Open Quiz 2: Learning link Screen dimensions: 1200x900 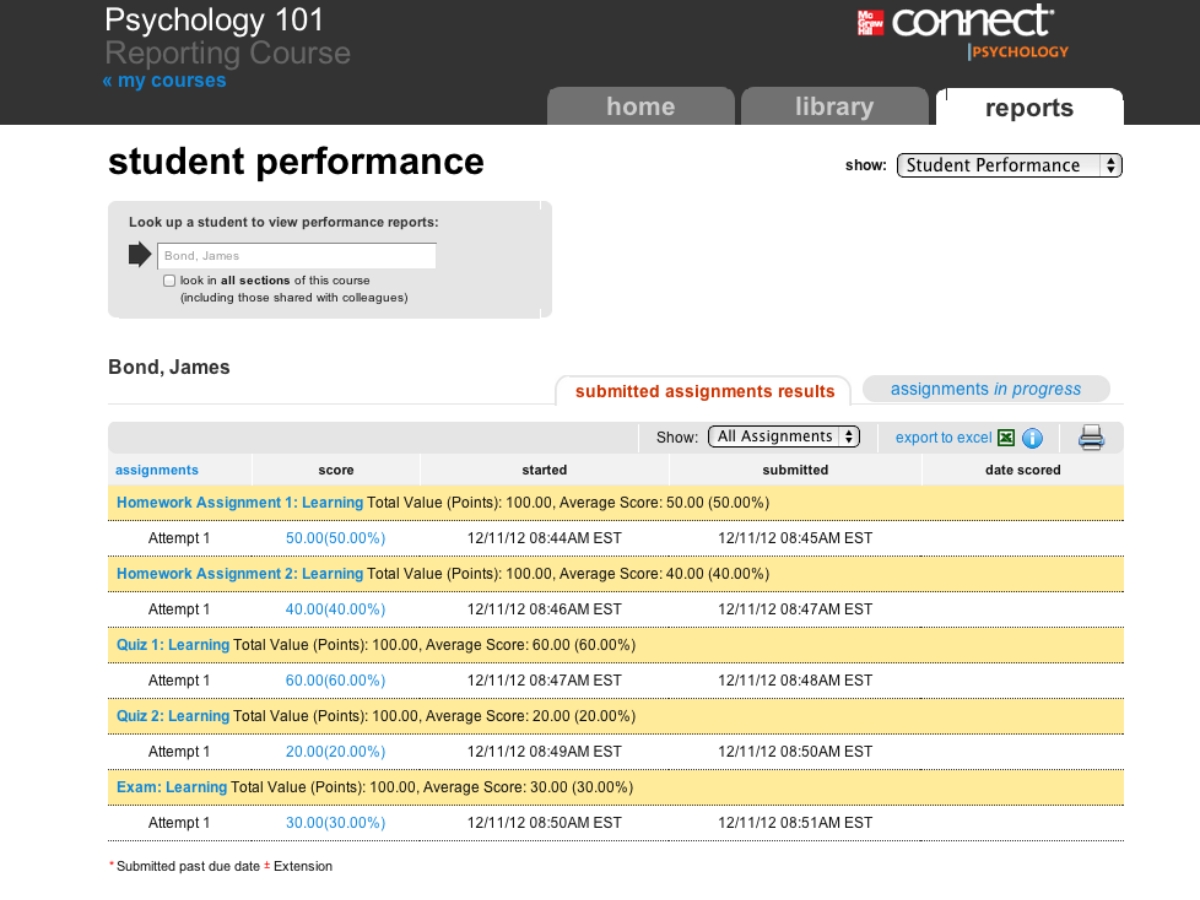pos(172,716)
